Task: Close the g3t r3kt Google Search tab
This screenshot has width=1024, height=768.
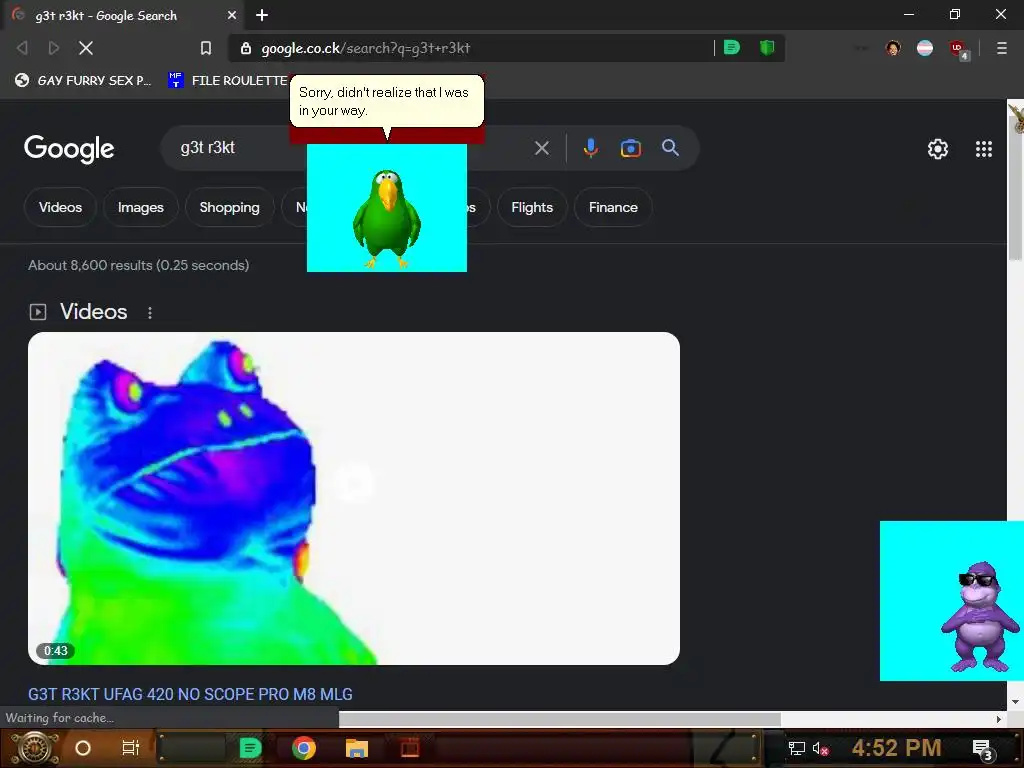Action: pos(231,15)
